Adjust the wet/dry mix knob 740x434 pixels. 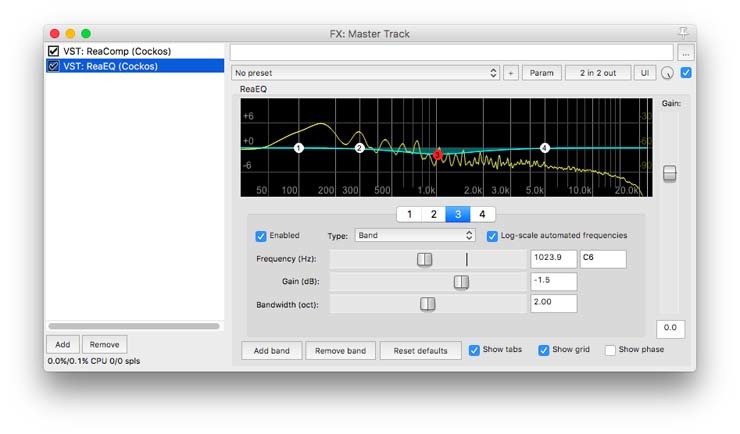point(667,73)
